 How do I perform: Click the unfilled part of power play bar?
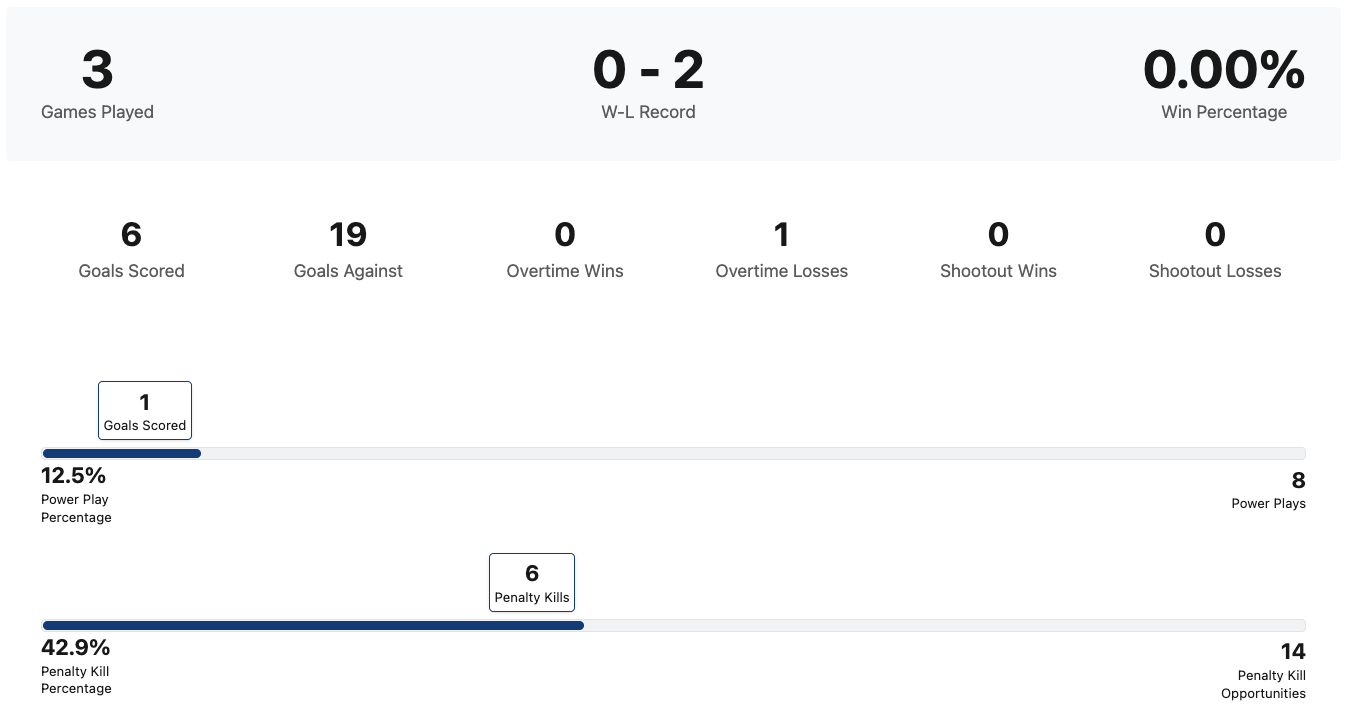point(750,454)
